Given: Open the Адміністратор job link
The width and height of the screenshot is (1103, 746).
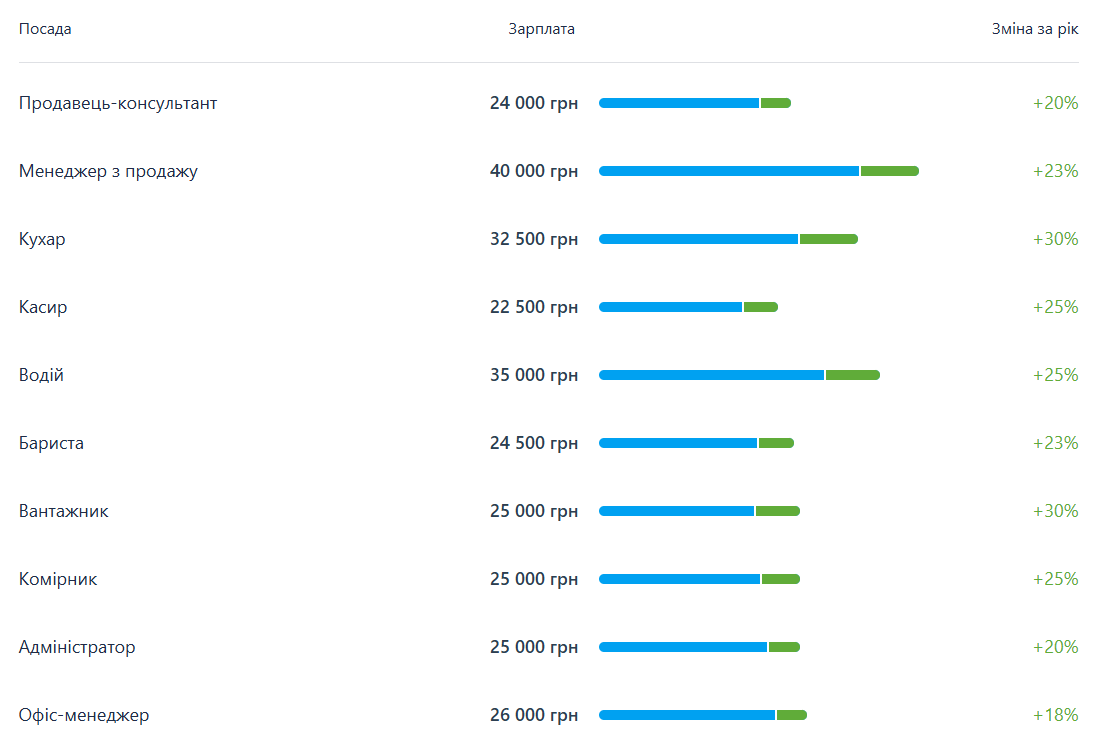Looking at the screenshot, I should tap(77, 647).
